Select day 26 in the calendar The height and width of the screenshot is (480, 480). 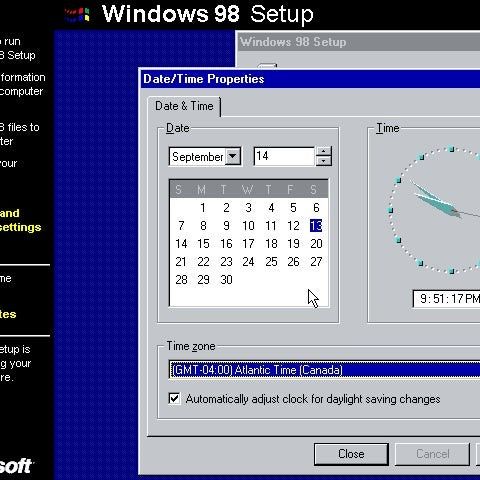(293, 262)
